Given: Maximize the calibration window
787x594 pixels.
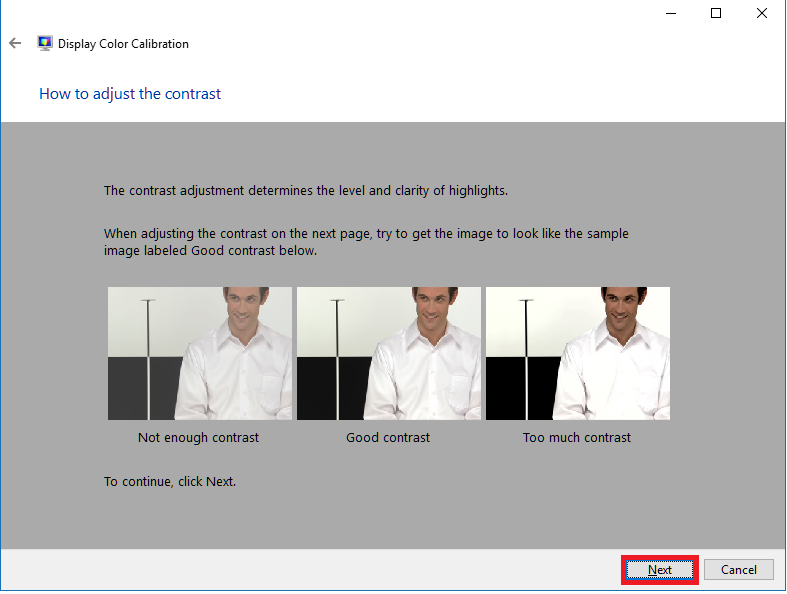Looking at the screenshot, I should click(x=716, y=14).
